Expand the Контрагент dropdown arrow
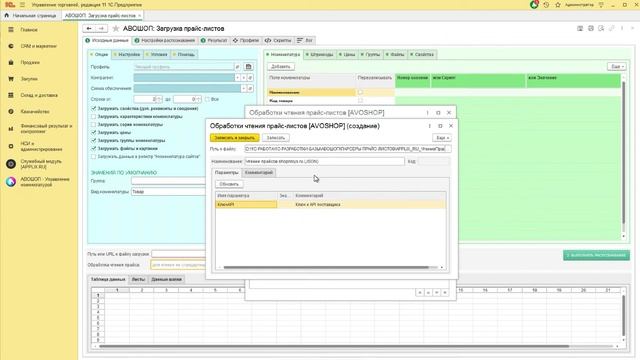 (238, 78)
